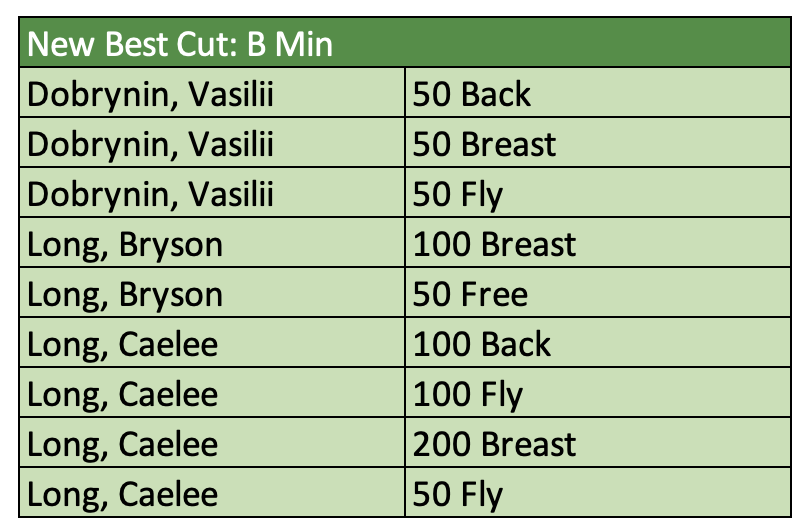Image resolution: width=806 pixels, height=530 pixels.
Task: Select the '100 Back' event cell
Action: tap(481, 344)
